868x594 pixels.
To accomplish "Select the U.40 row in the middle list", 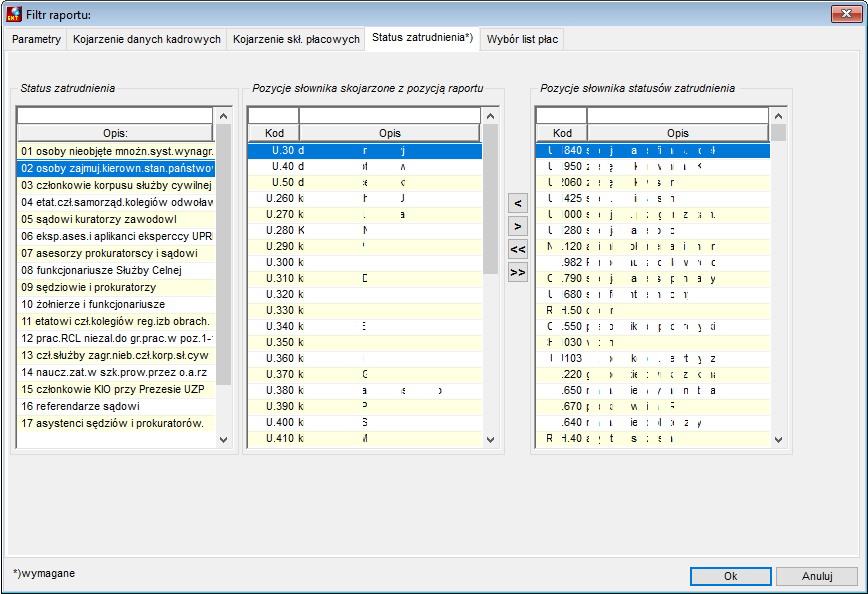I will point(365,166).
